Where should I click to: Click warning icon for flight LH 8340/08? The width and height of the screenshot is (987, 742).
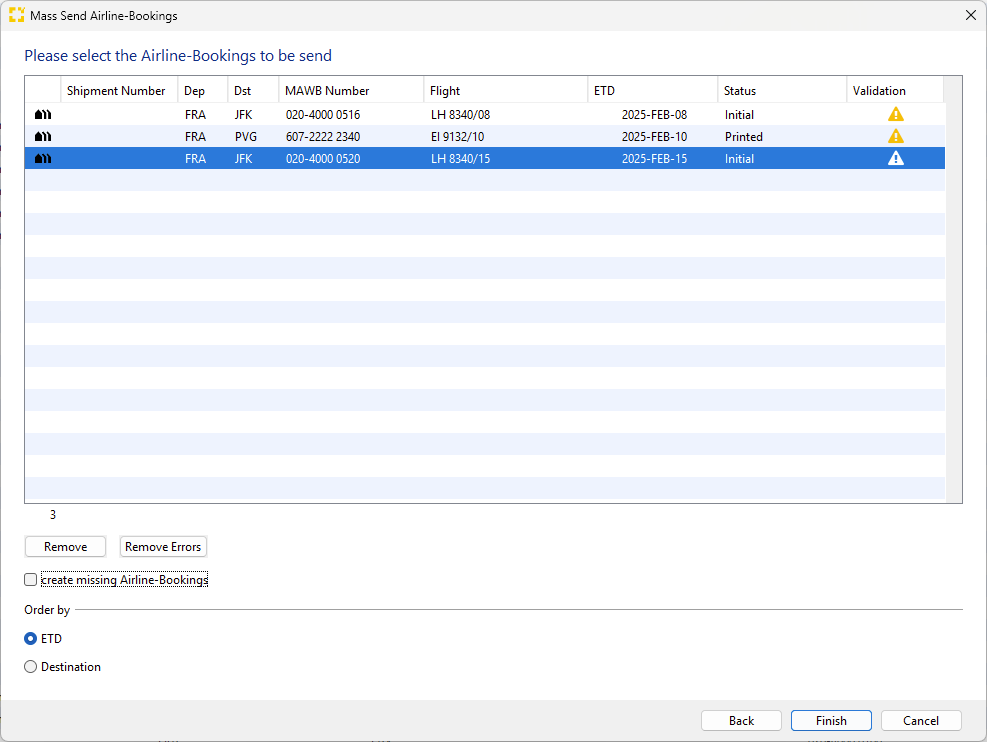(x=895, y=115)
